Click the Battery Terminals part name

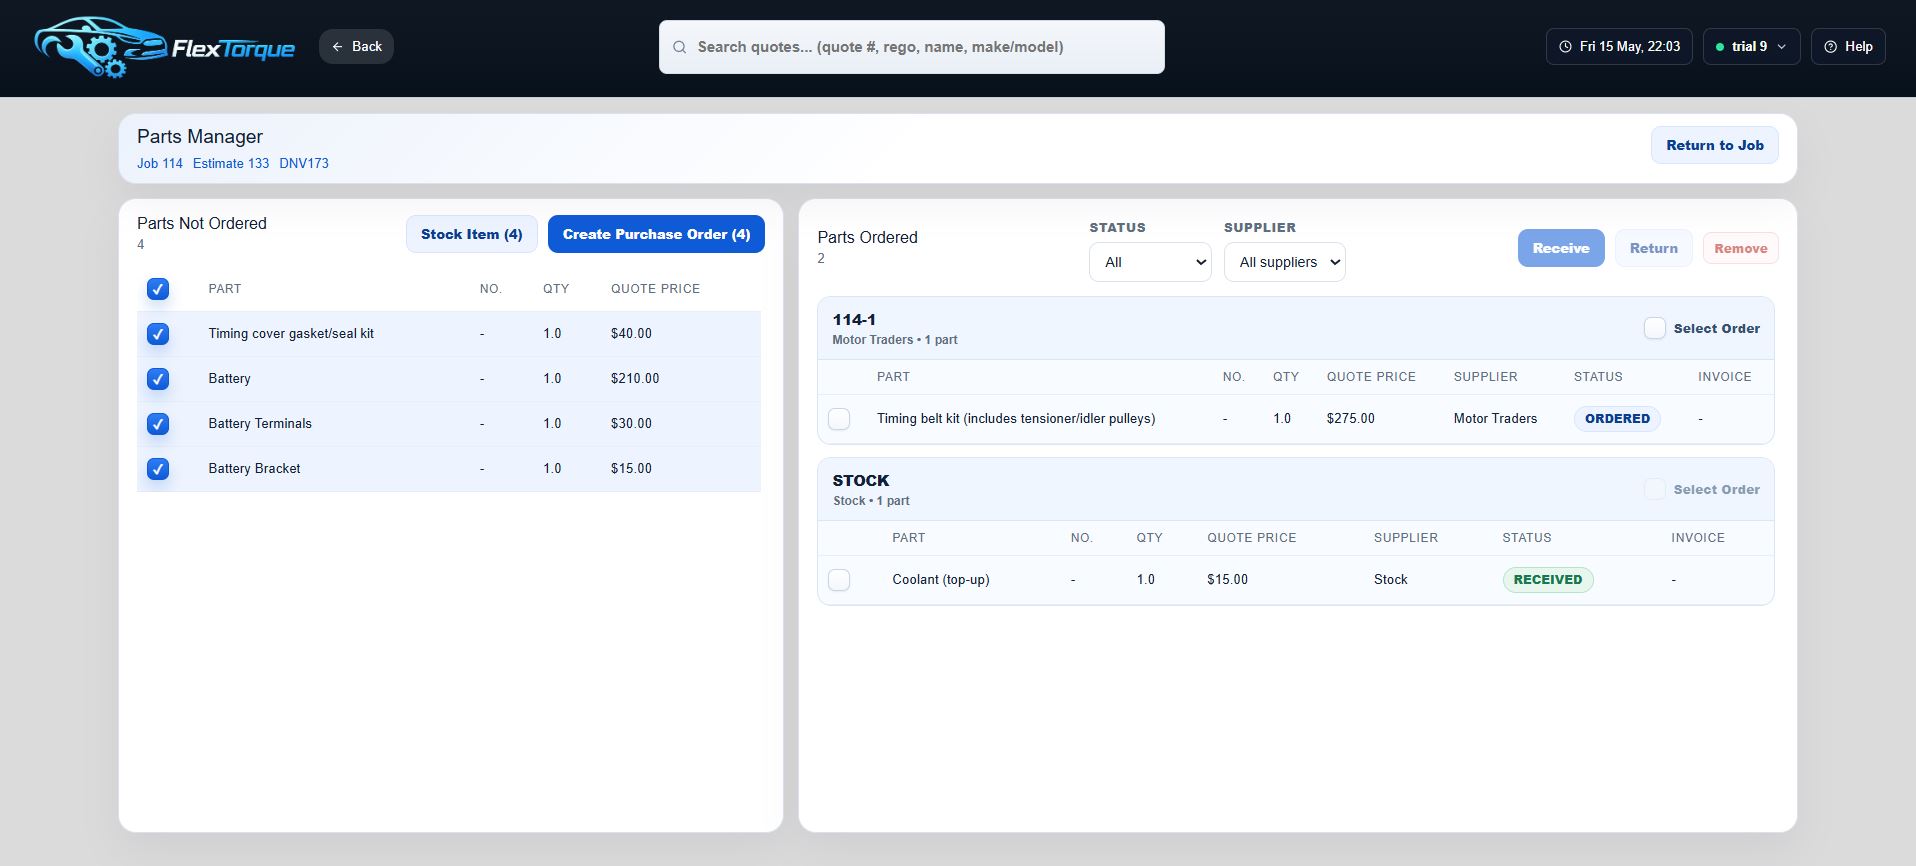pos(260,424)
